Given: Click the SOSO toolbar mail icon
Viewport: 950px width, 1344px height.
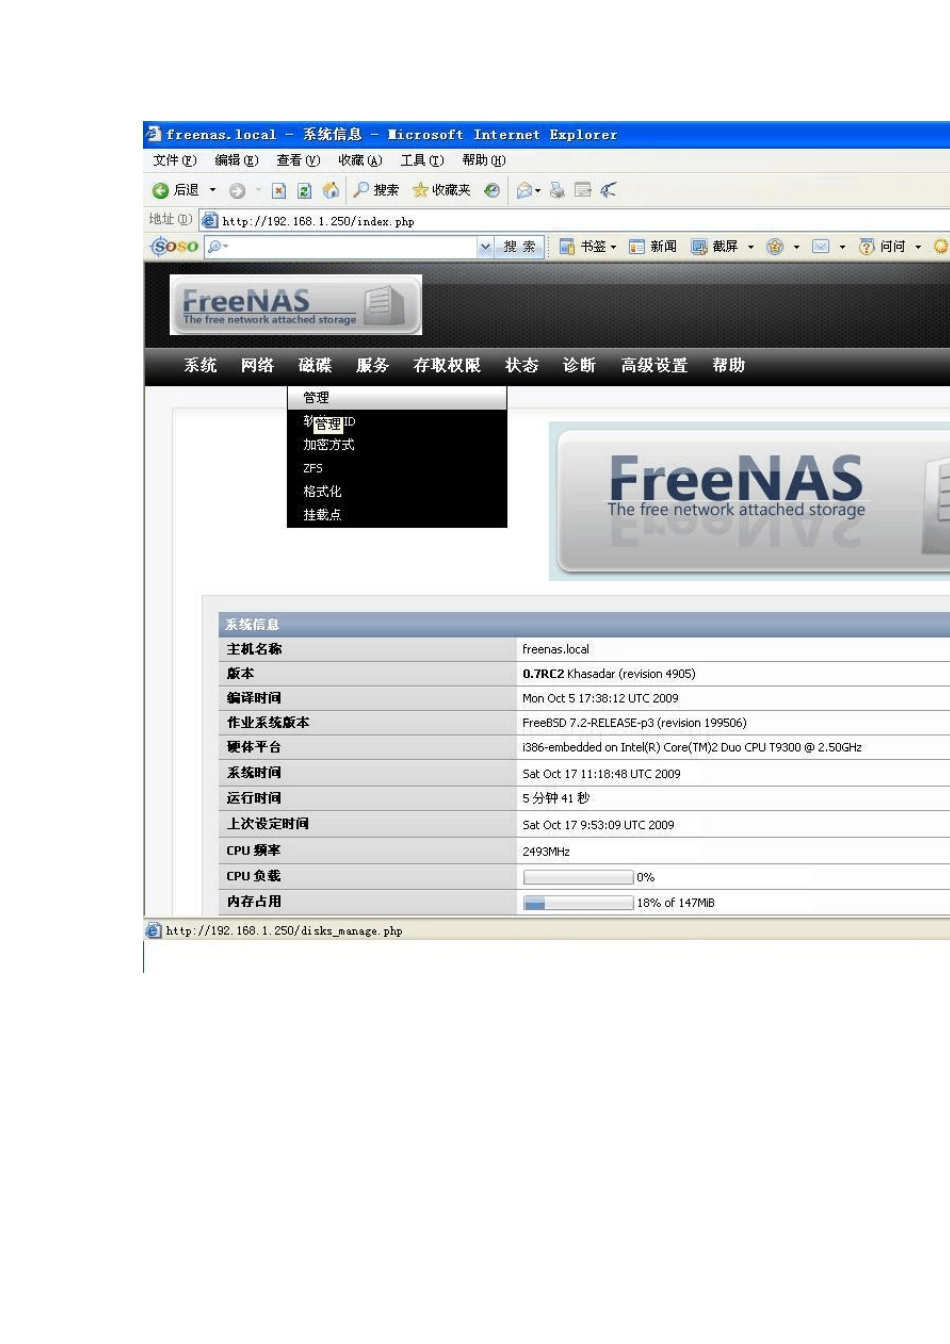Looking at the screenshot, I should click(821, 246).
